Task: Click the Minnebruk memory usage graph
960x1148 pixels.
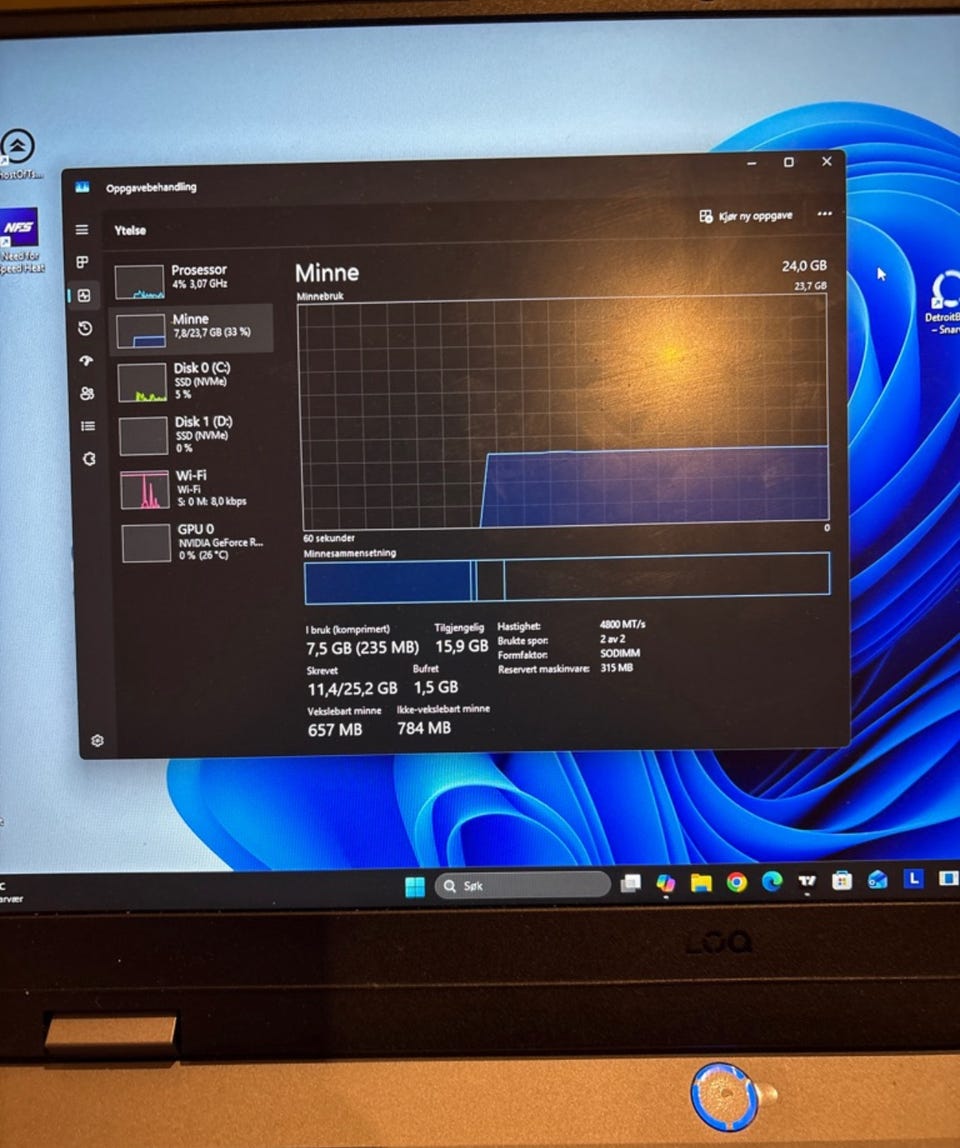Action: pos(564,413)
